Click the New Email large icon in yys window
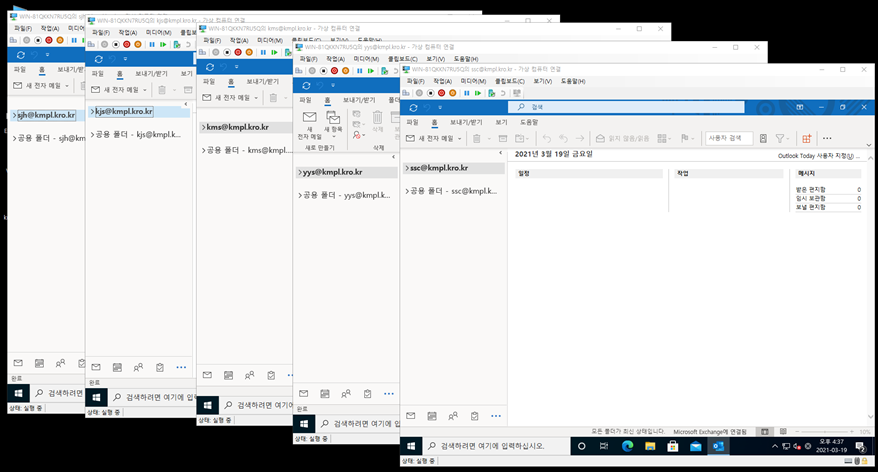This screenshot has width=878, height=472. coord(310,125)
